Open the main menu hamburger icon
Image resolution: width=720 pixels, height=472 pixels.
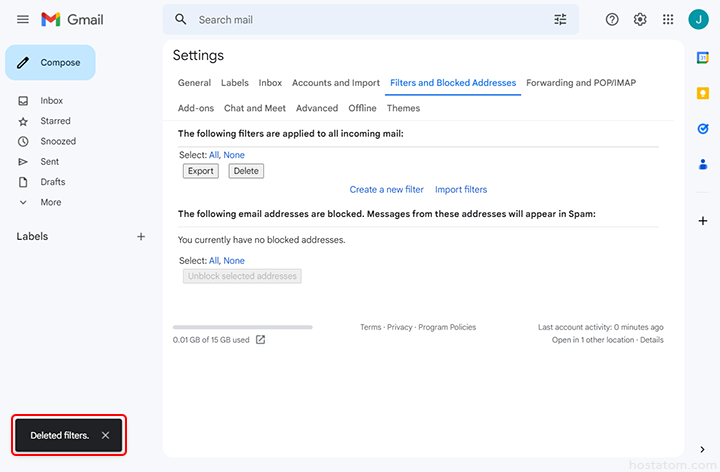23,20
